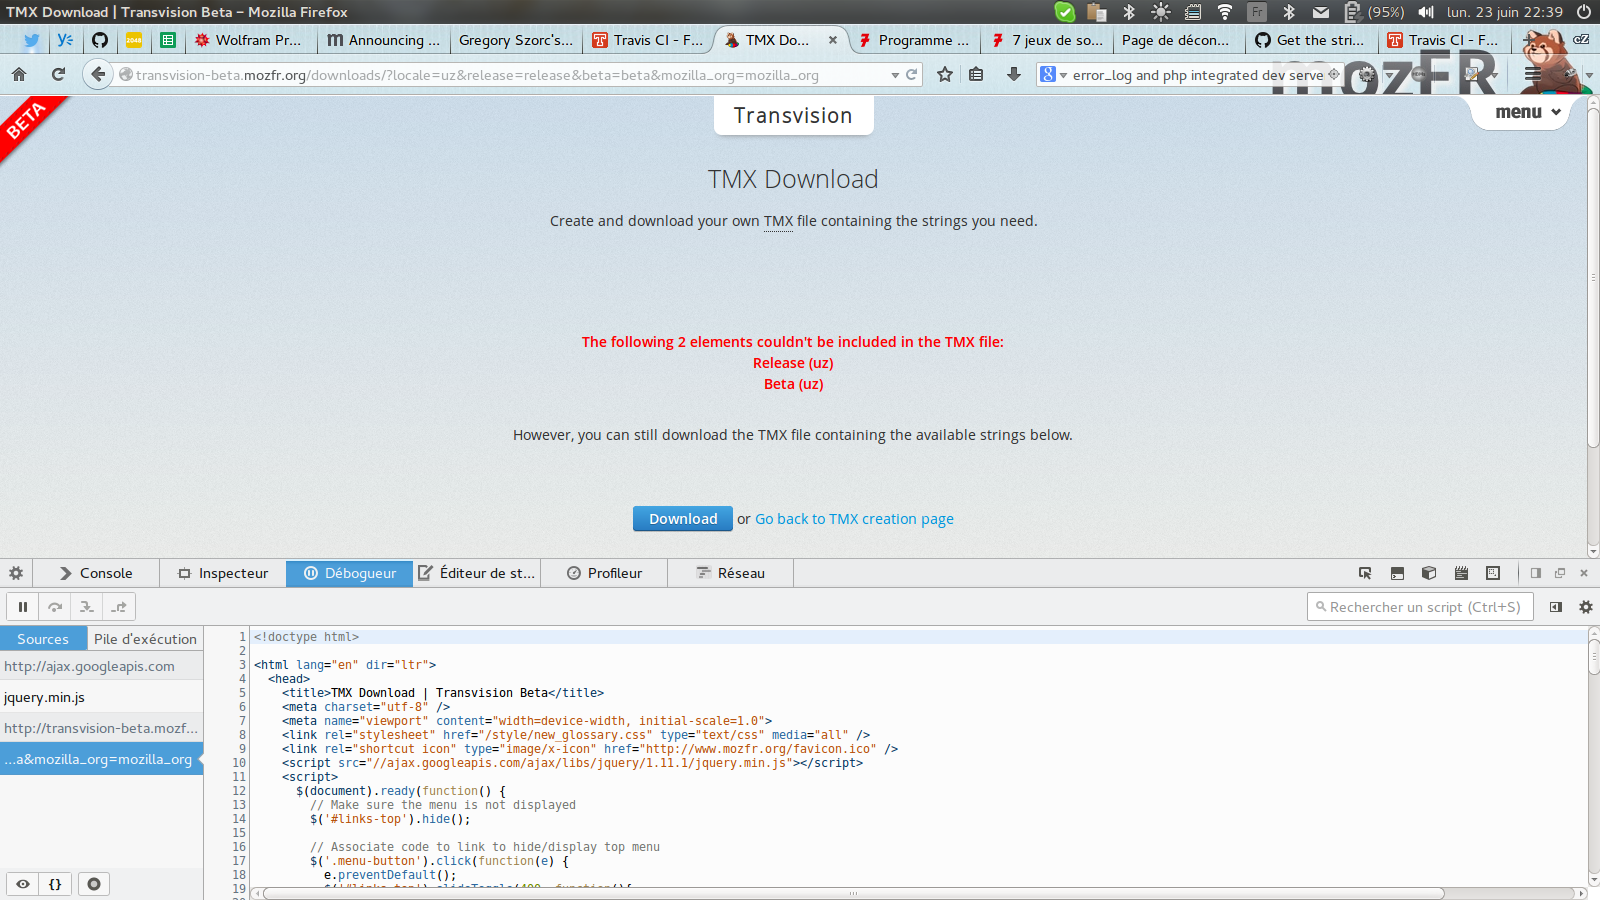1600x900 pixels.
Task: Select the Débogueur devtools tab
Action: coord(350,573)
